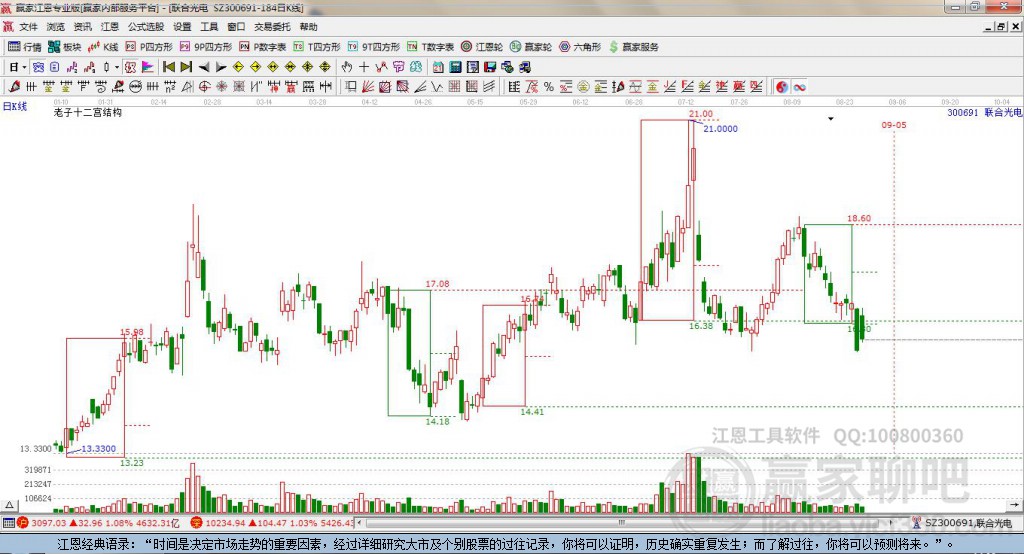
Task: Open the 工具 menu
Action: 209,27
